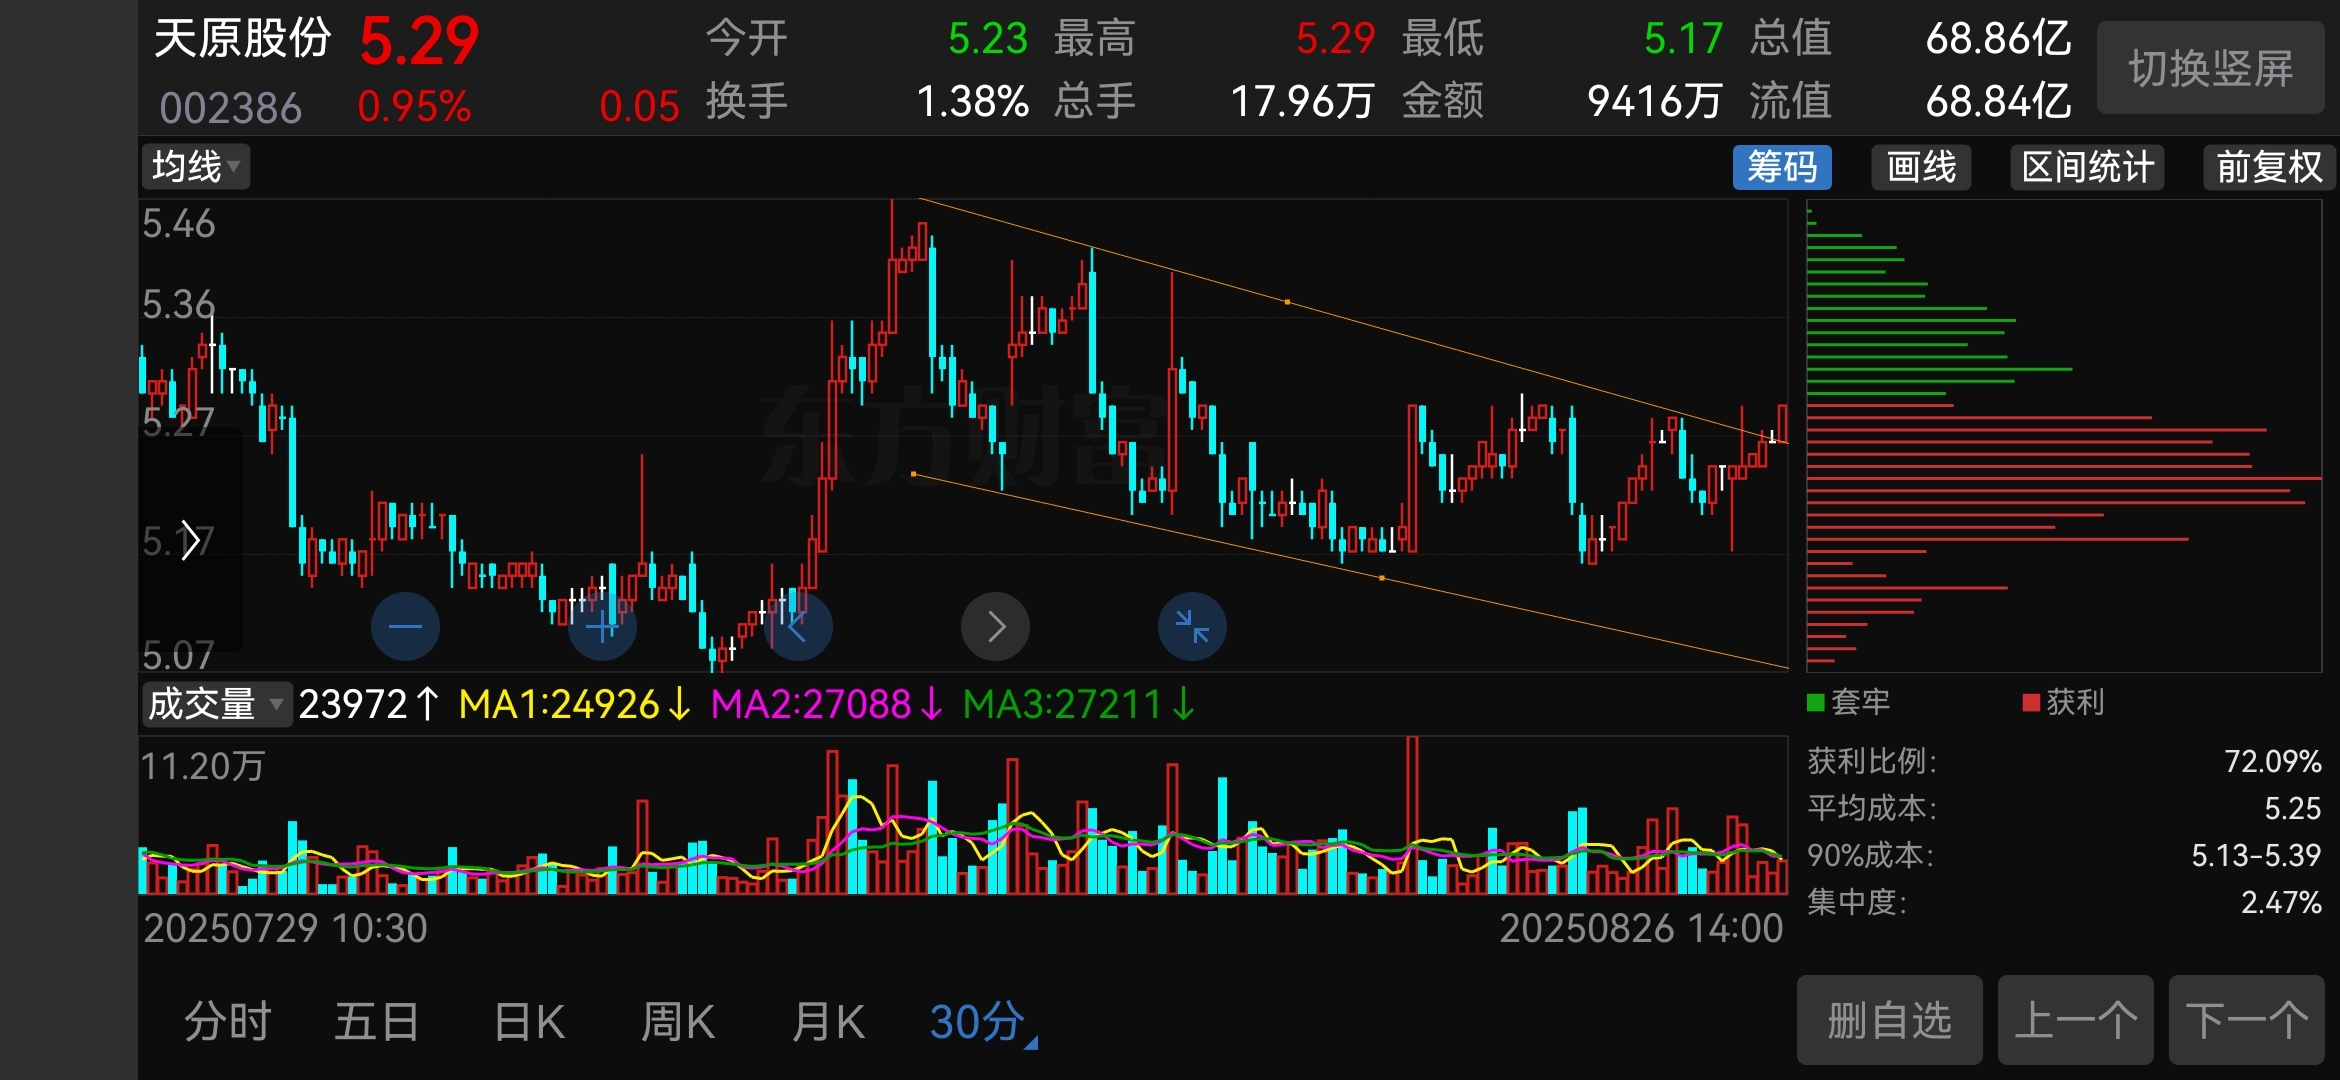Pan chart left with blue arrow icon
The image size is (2340, 1080).
798,627
